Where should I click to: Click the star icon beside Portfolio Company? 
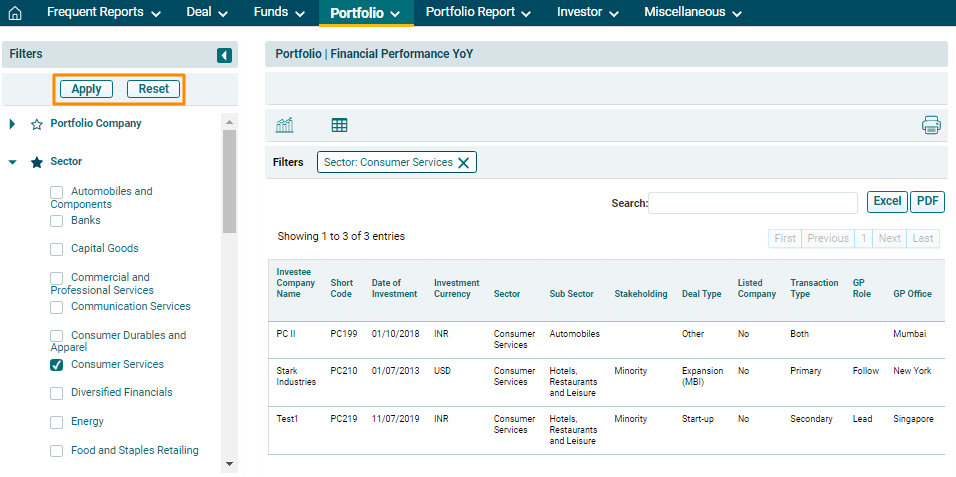tap(37, 125)
